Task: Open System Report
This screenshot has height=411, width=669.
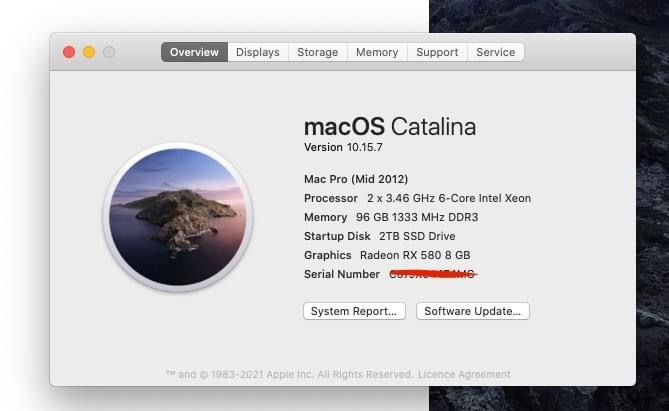Action: (x=354, y=311)
